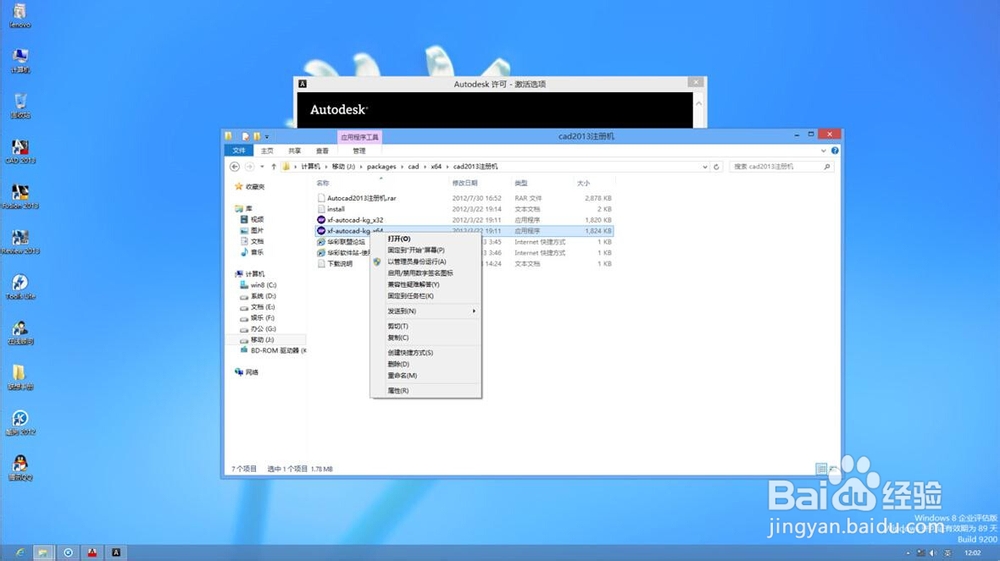This screenshot has width=1000, height=561.
Task: Expand the ribbon with the chevron
Action: click(x=823, y=150)
